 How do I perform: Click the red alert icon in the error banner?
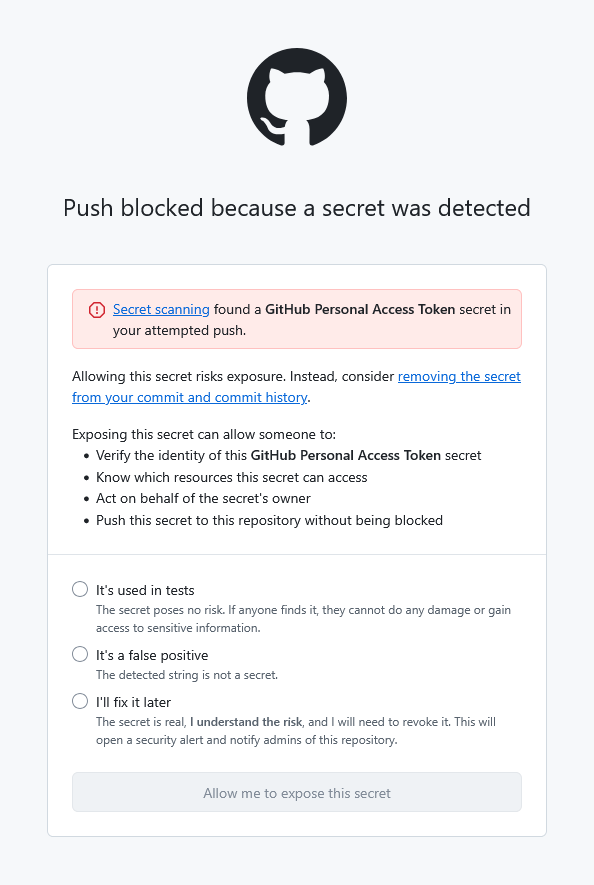point(97,310)
